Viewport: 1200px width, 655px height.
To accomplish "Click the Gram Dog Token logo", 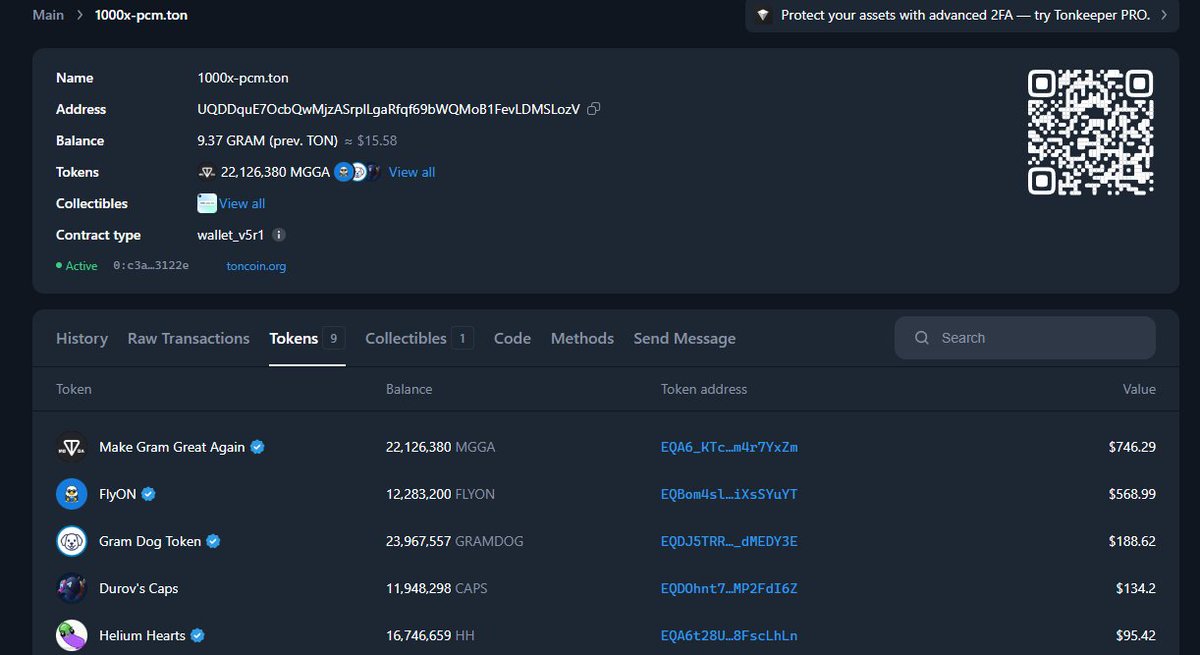I will (x=72, y=541).
